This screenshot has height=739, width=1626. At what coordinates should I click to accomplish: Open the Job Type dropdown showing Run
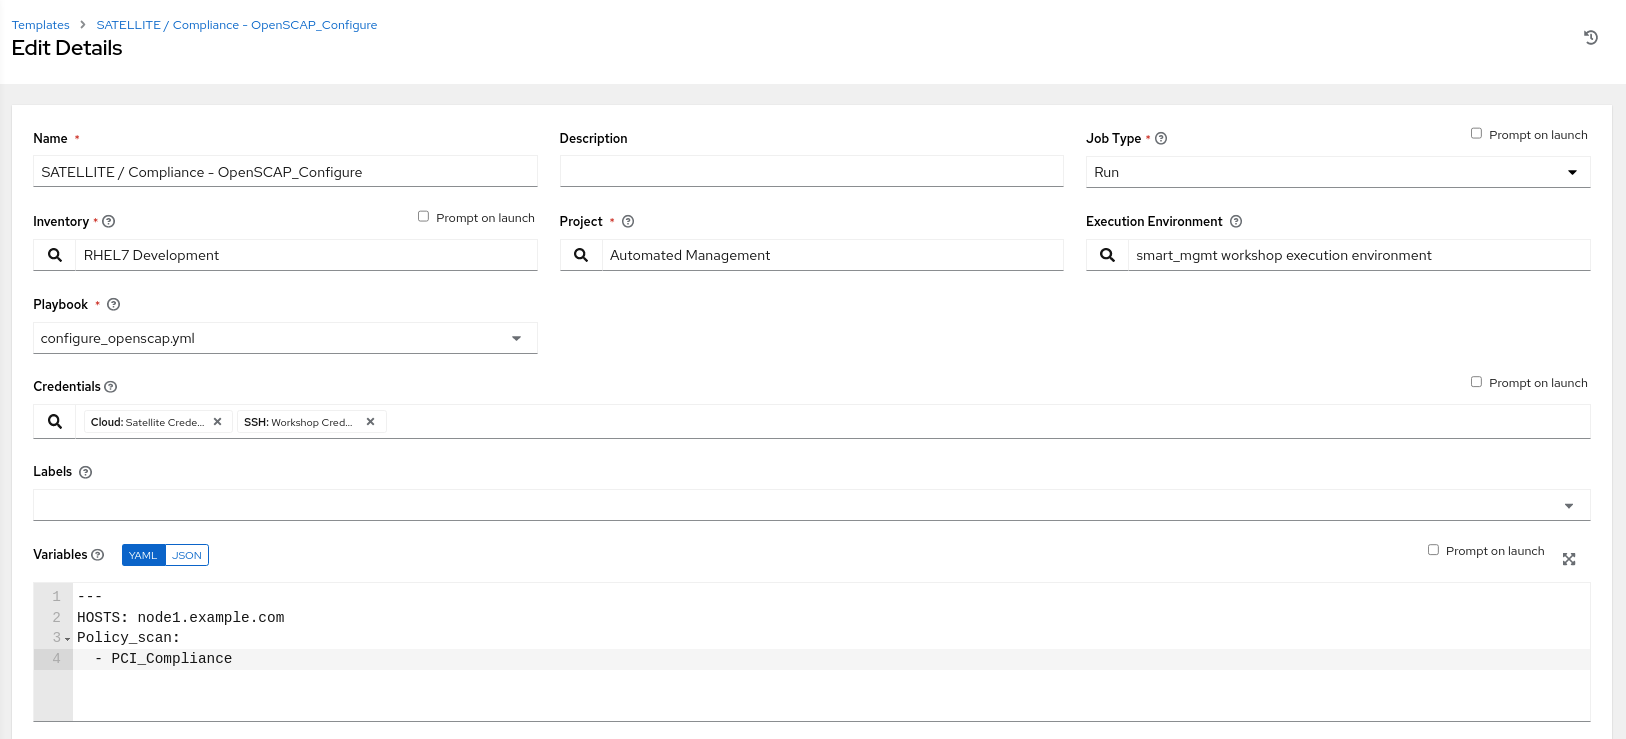(x=1338, y=172)
